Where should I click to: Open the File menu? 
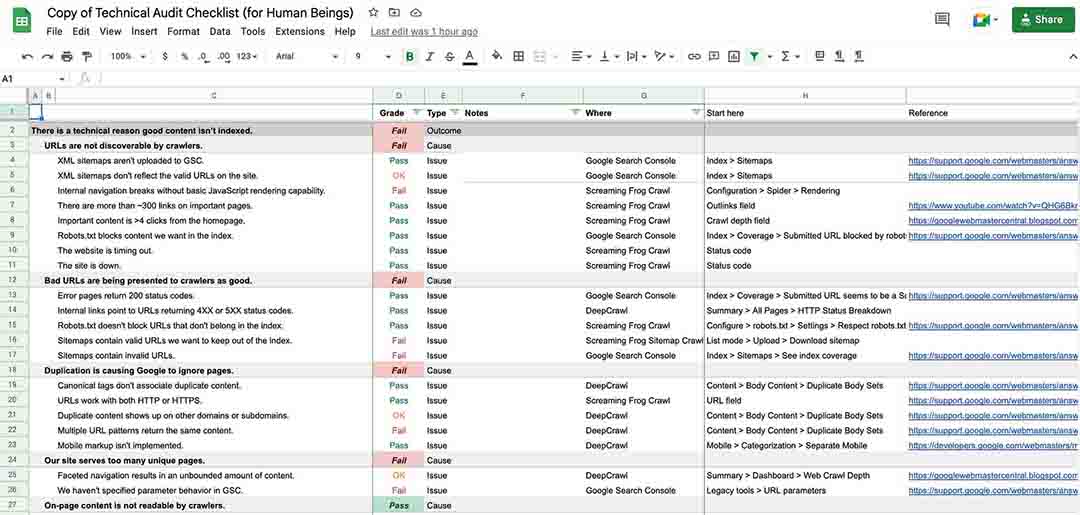[x=54, y=32]
